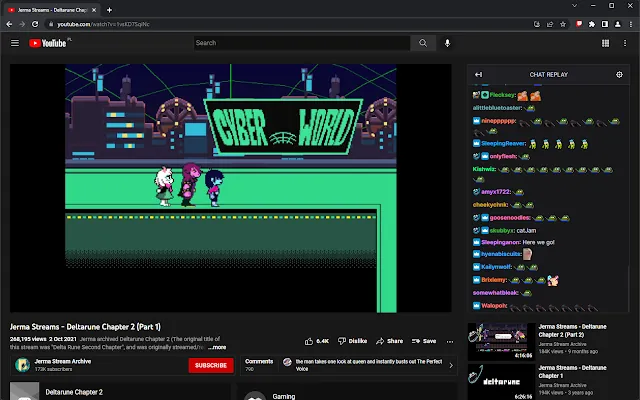
Task: Click the '172K subscribers' text
Action: tap(53, 369)
